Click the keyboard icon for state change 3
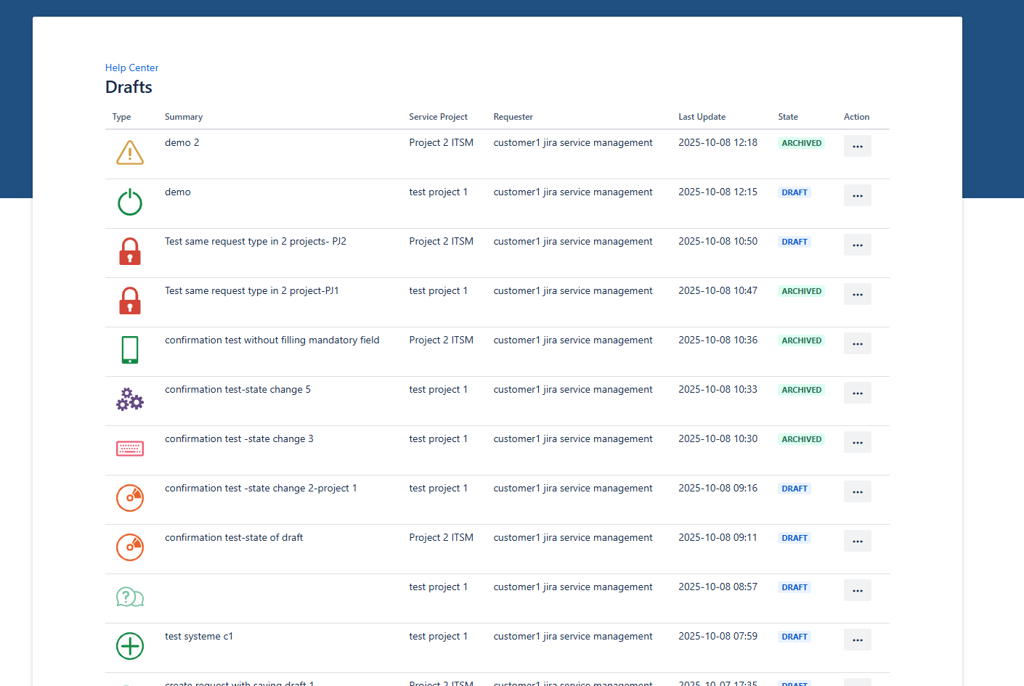 129,448
